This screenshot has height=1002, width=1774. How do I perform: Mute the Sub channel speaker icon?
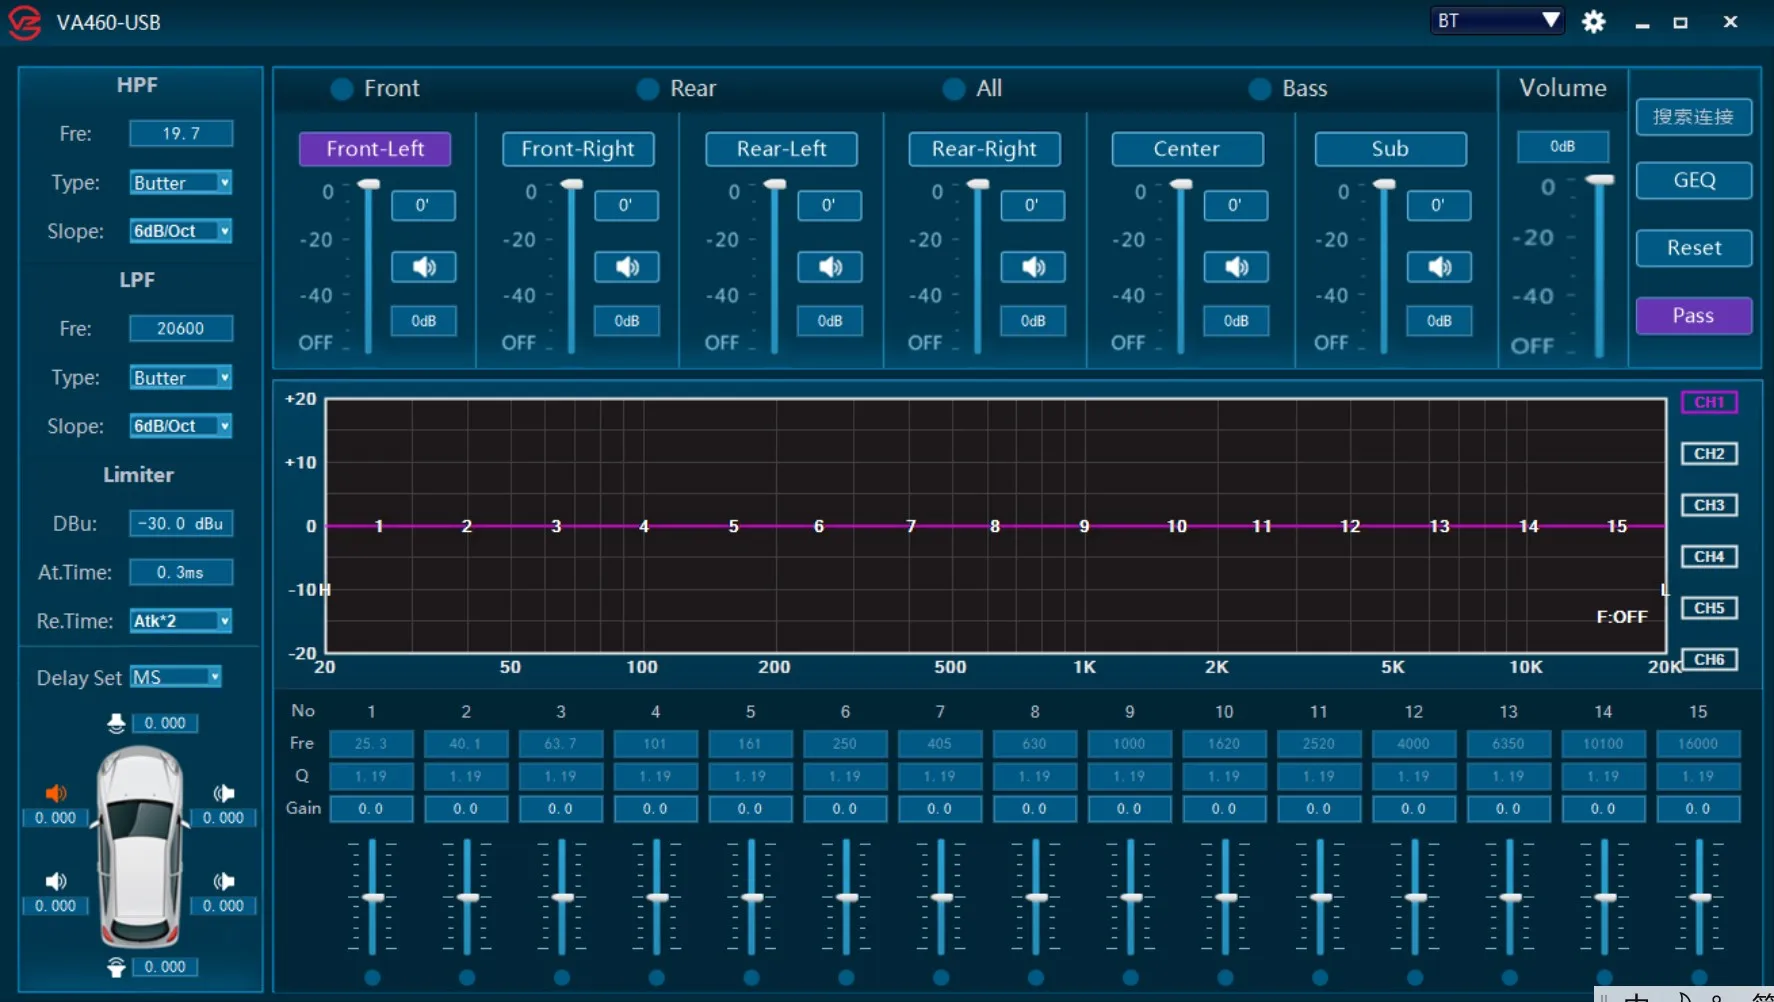tap(1439, 267)
